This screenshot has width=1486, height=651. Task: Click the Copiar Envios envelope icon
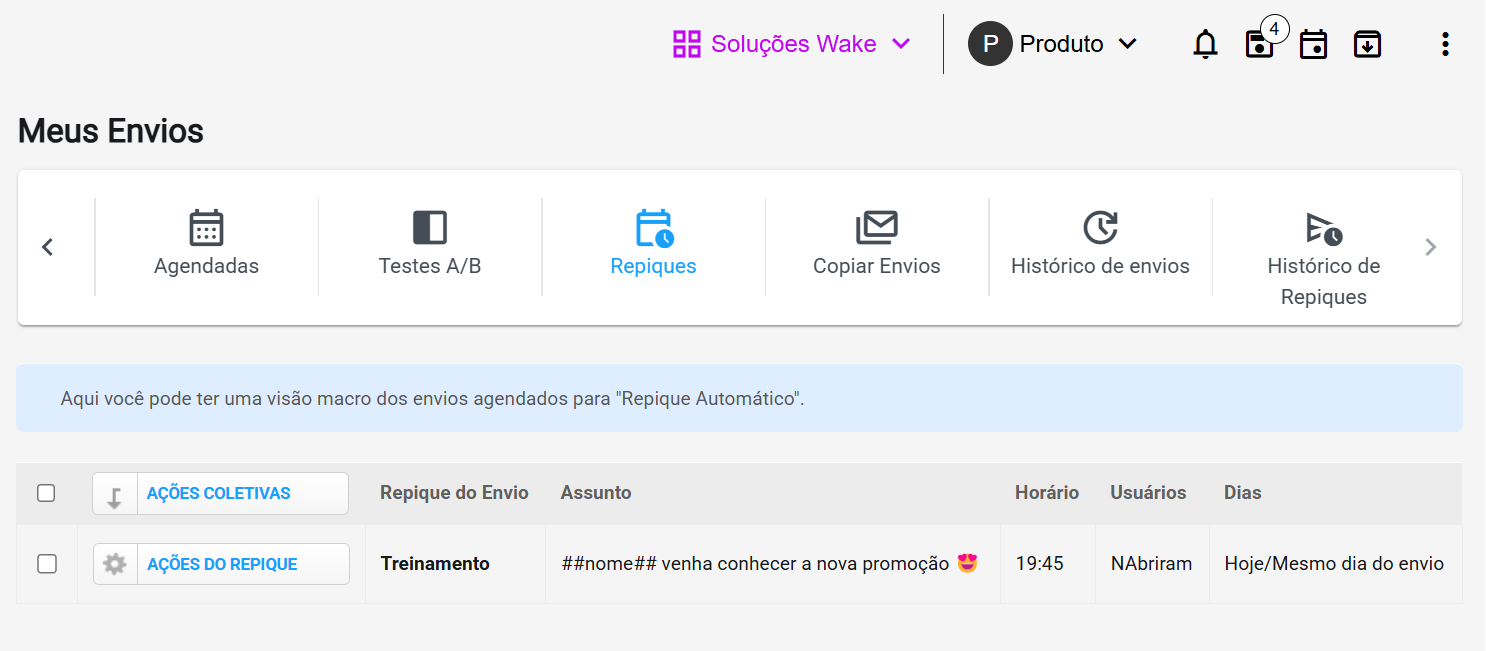point(877,228)
